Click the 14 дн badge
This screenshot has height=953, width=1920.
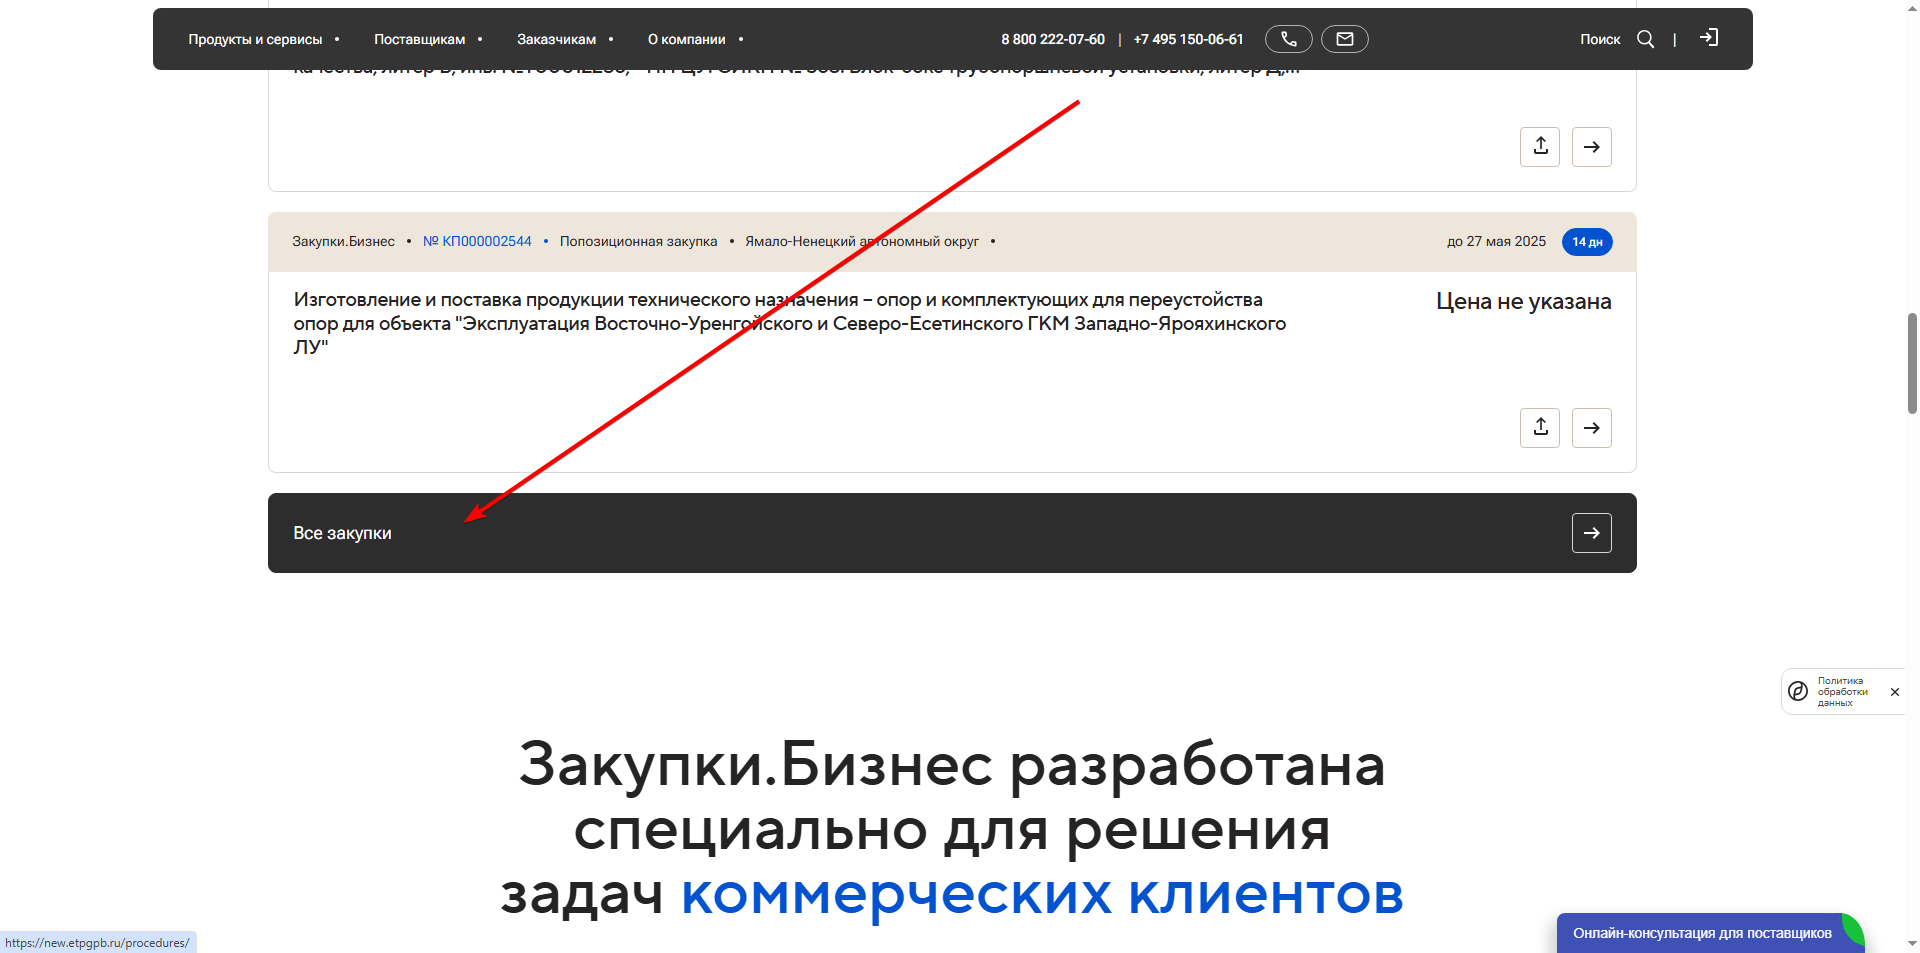[1587, 242]
